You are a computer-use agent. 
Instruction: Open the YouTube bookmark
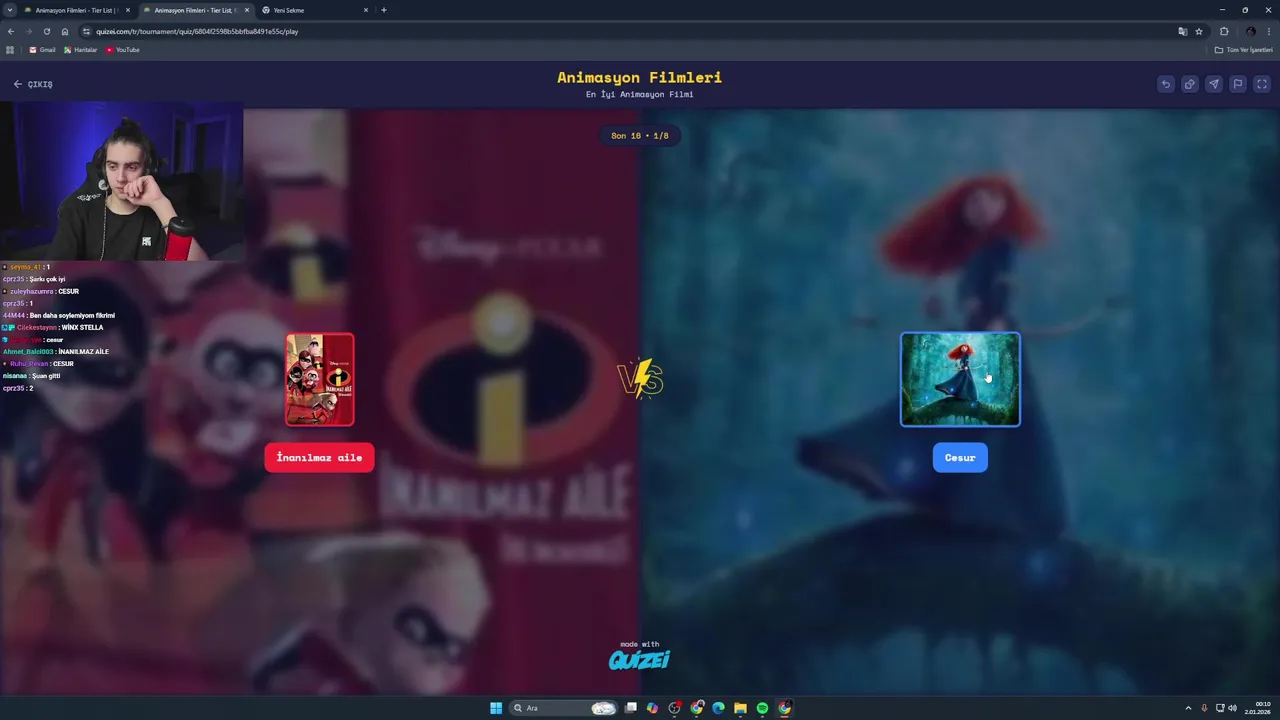pos(123,50)
